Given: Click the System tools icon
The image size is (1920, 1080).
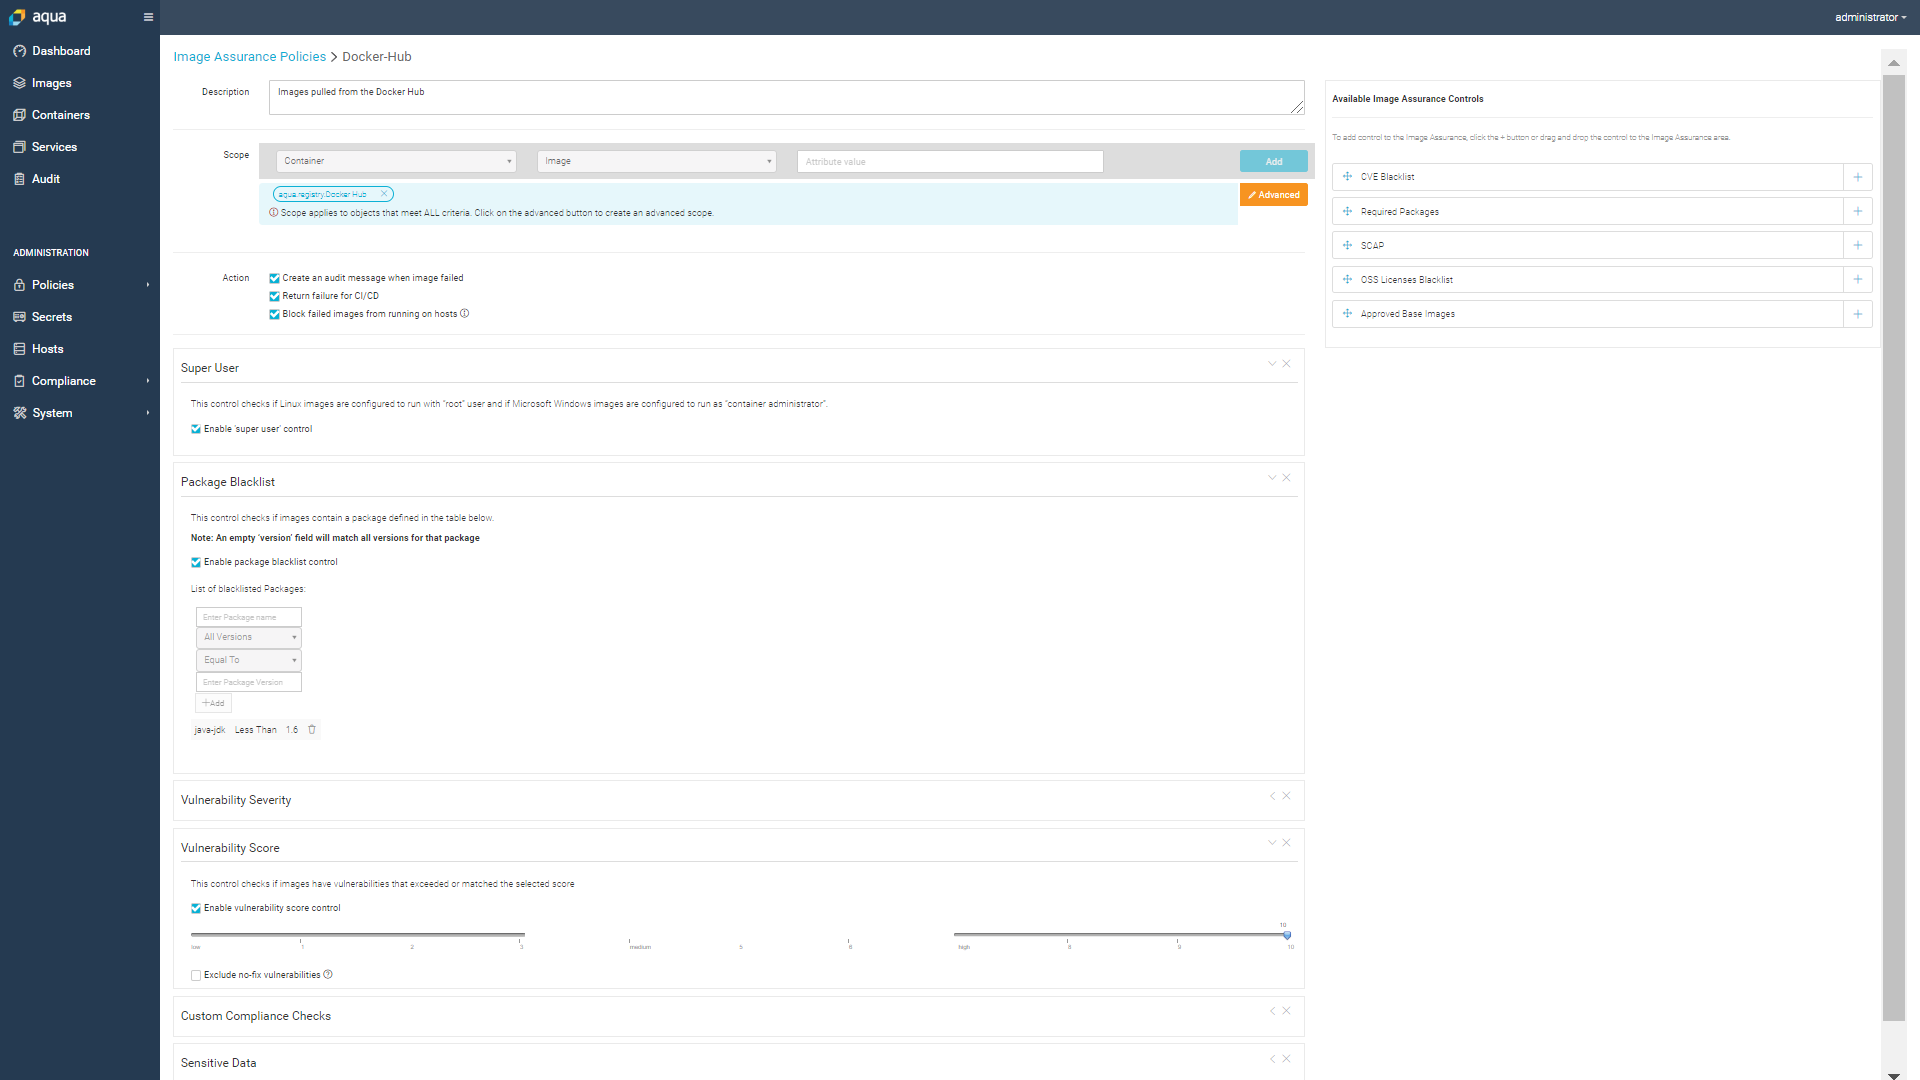Looking at the screenshot, I should tap(19, 413).
